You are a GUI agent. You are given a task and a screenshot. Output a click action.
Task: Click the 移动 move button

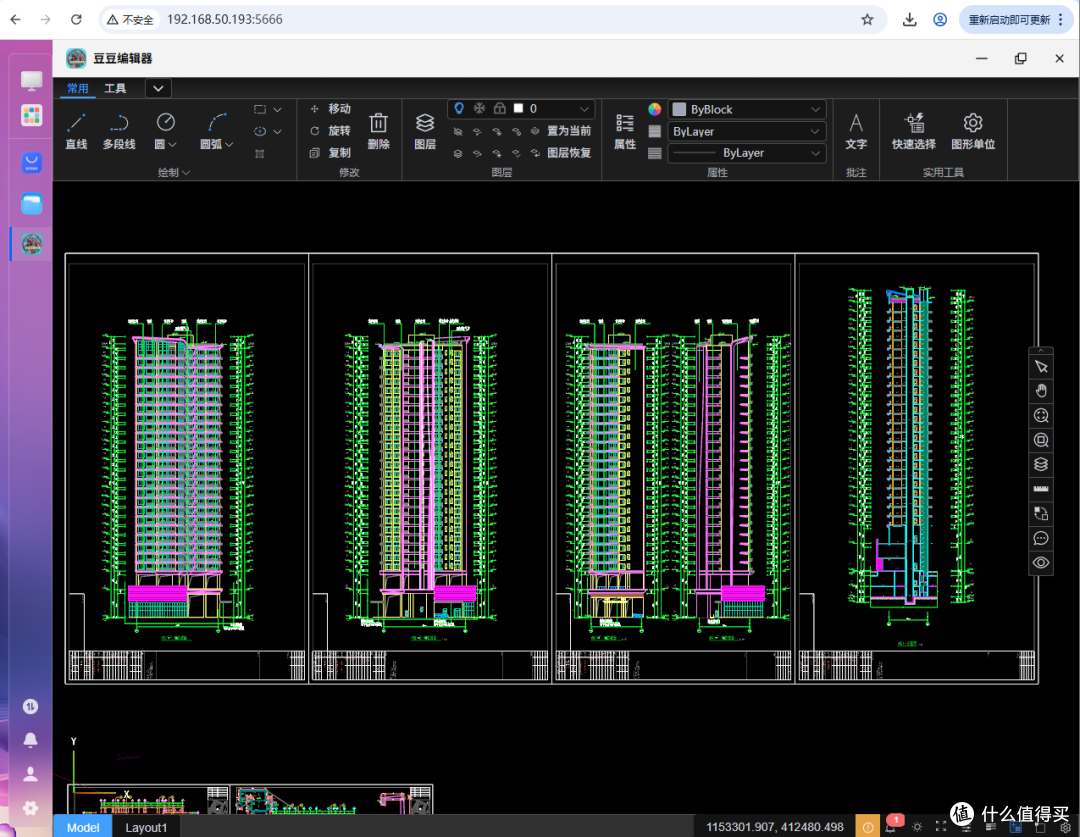click(x=331, y=109)
